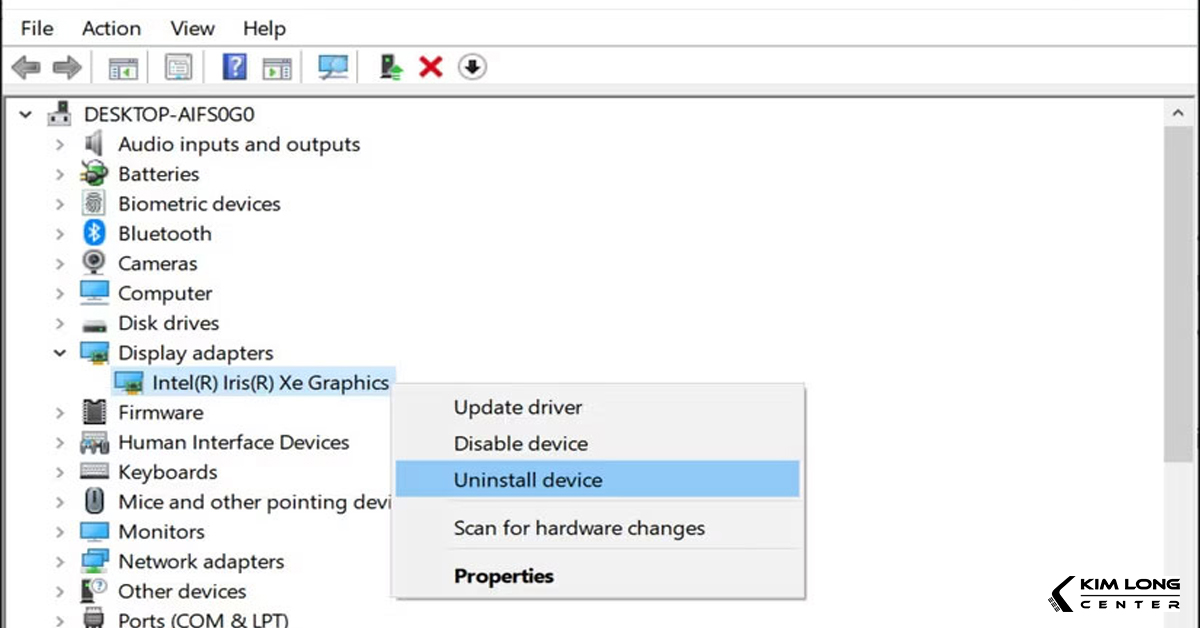Click the Back navigation arrow

[x=26, y=66]
